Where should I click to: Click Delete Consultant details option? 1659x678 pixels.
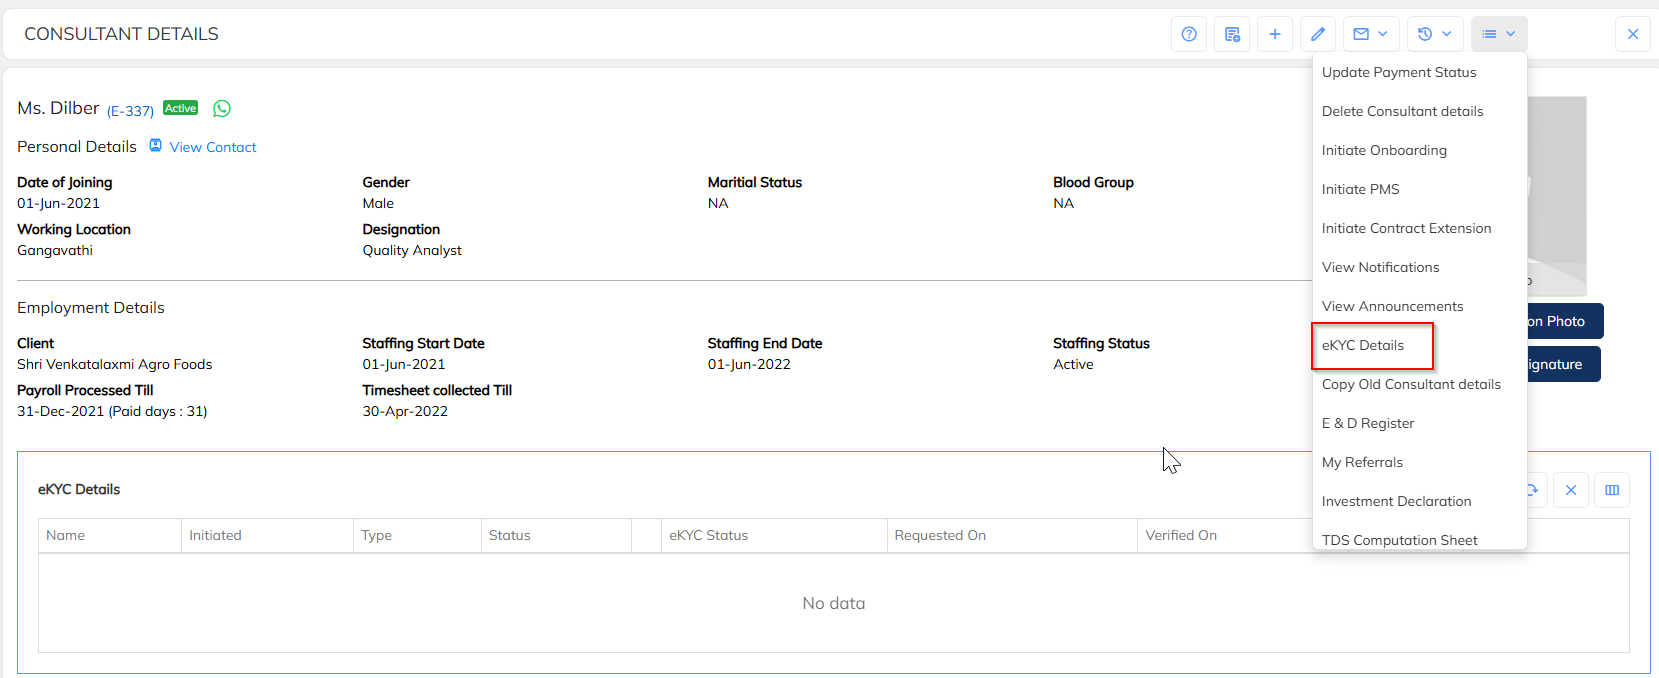(x=1402, y=111)
